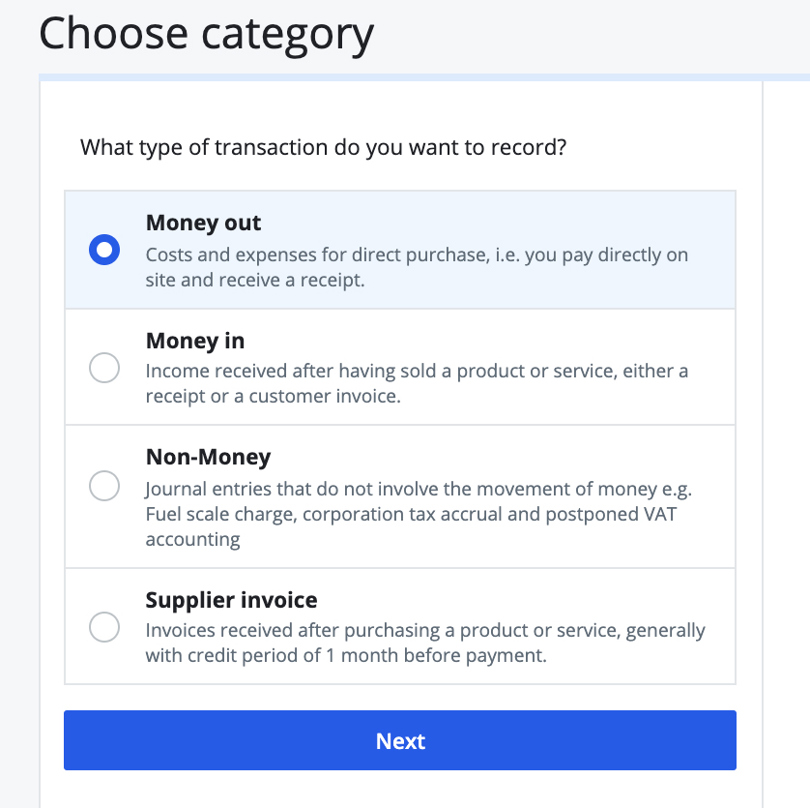Click the bold Supplier invoice label text
Viewport: 810px width, 808px height.
point(231,600)
